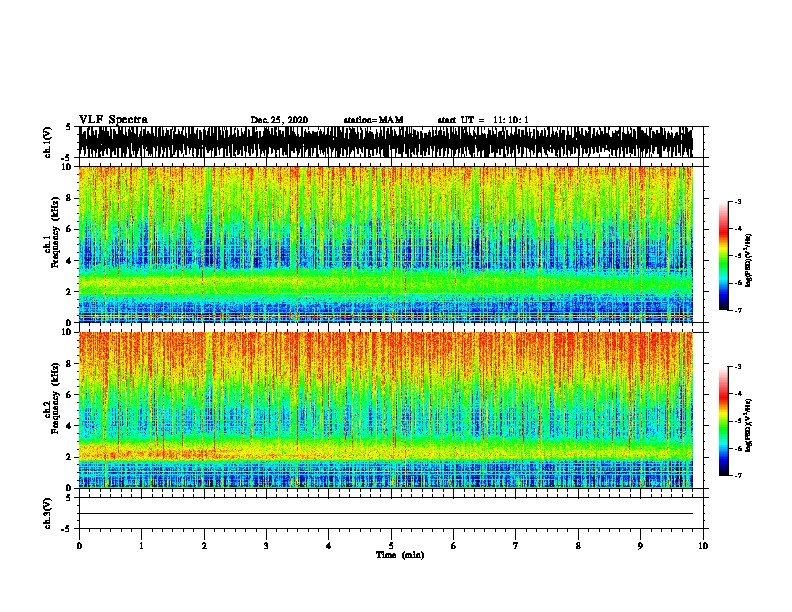The image size is (792, 612).
Task: Click the ch.1 frequency axis "4" tick label
Action: [x=70, y=261]
